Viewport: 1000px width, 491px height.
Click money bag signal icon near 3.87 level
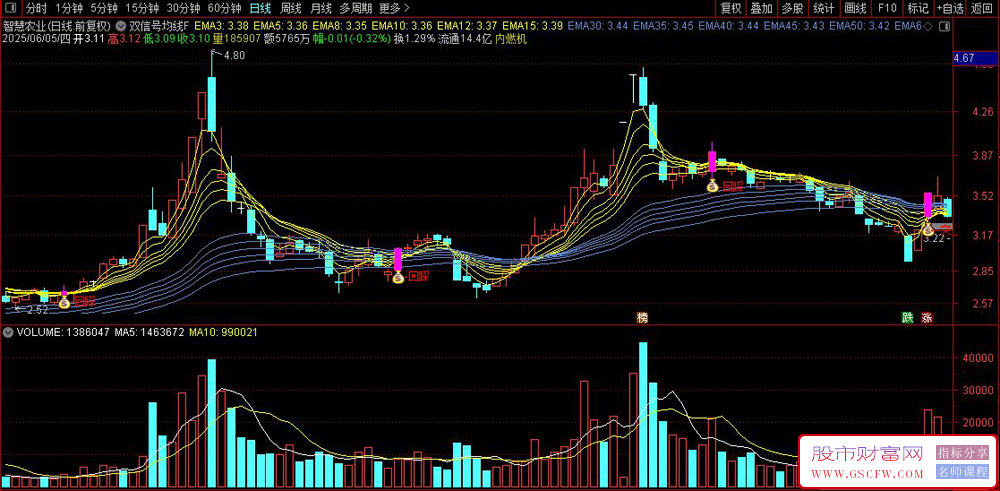click(713, 186)
